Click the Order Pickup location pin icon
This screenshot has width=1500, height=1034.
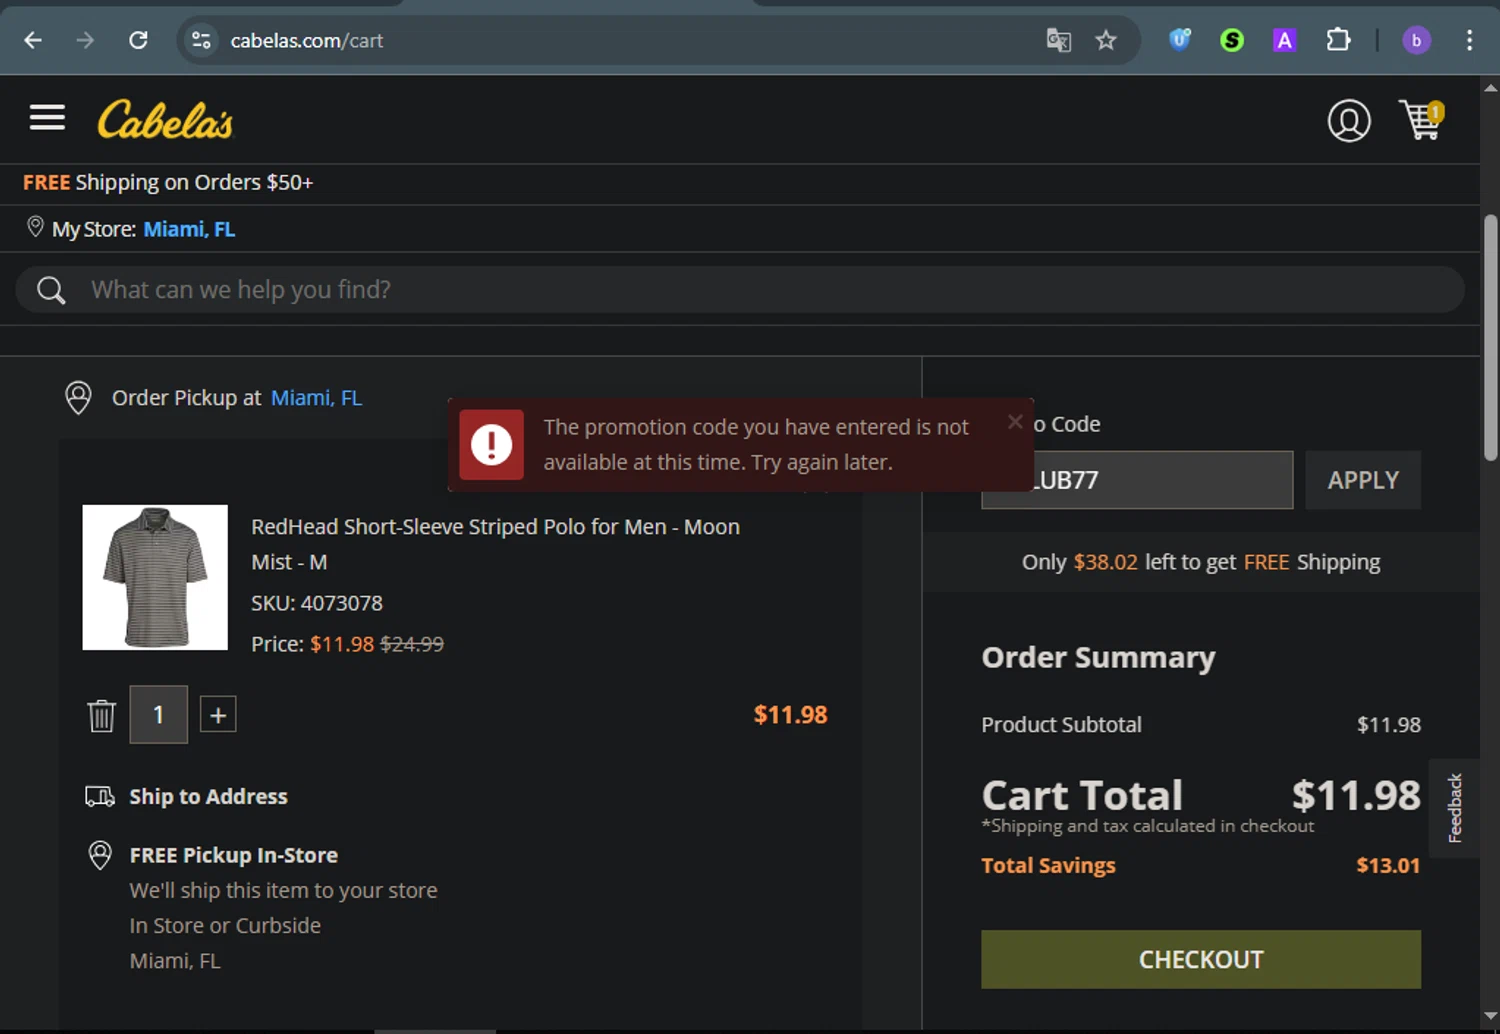78,397
